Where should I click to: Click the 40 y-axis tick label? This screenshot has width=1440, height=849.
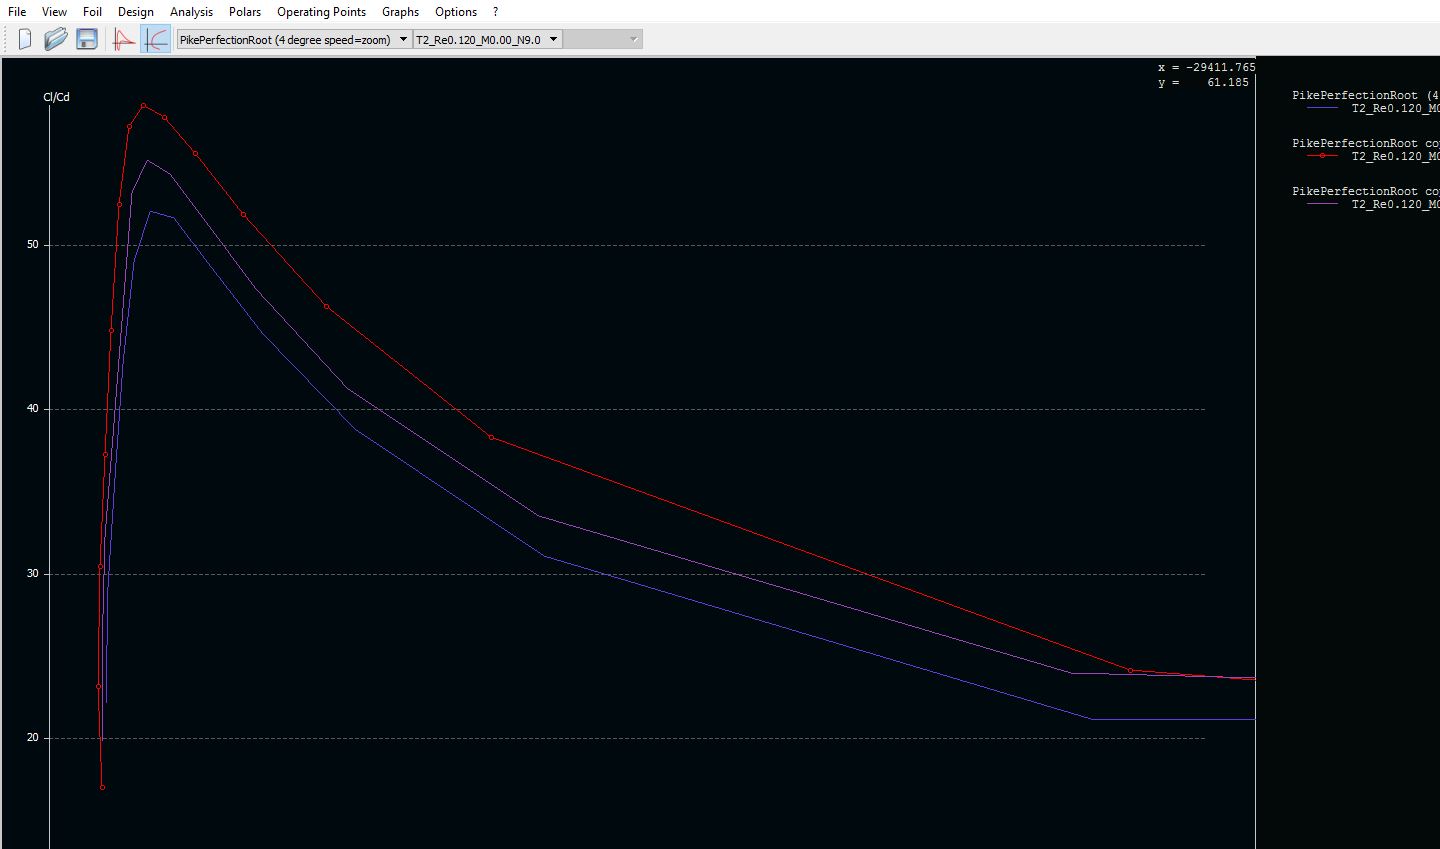pyautogui.click(x=33, y=409)
